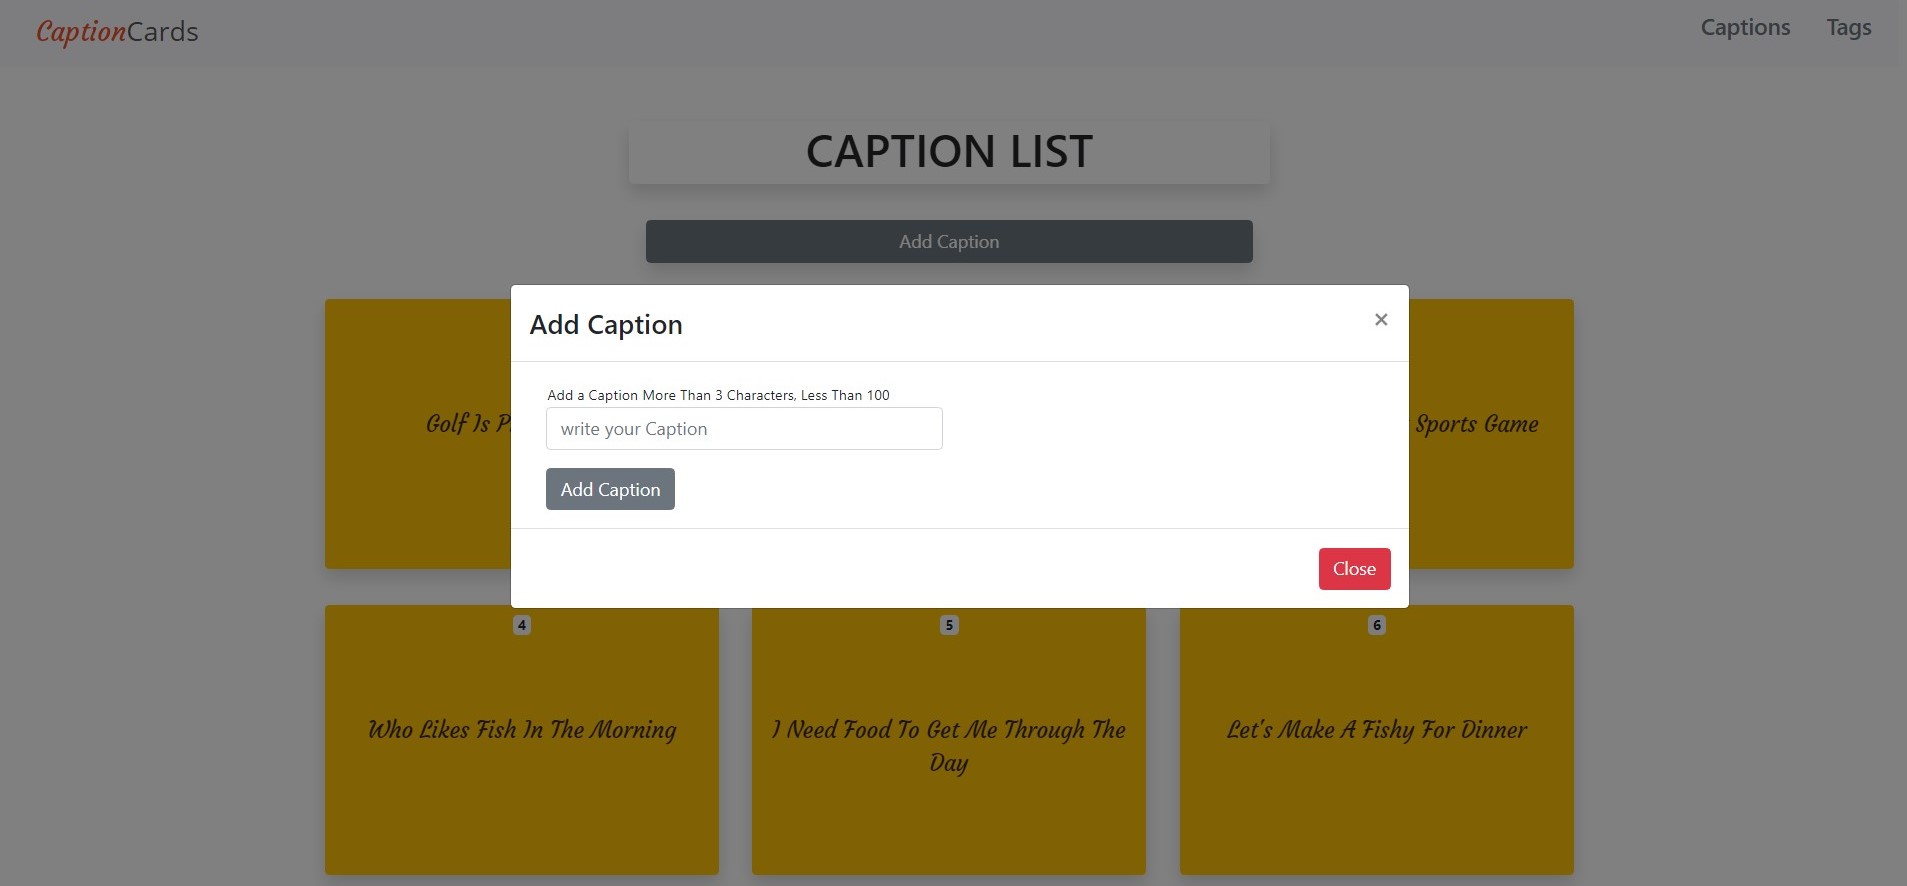1907x886 pixels.
Task: Click inside the write your Caption field
Action: pyautogui.click(x=744, y=428)
